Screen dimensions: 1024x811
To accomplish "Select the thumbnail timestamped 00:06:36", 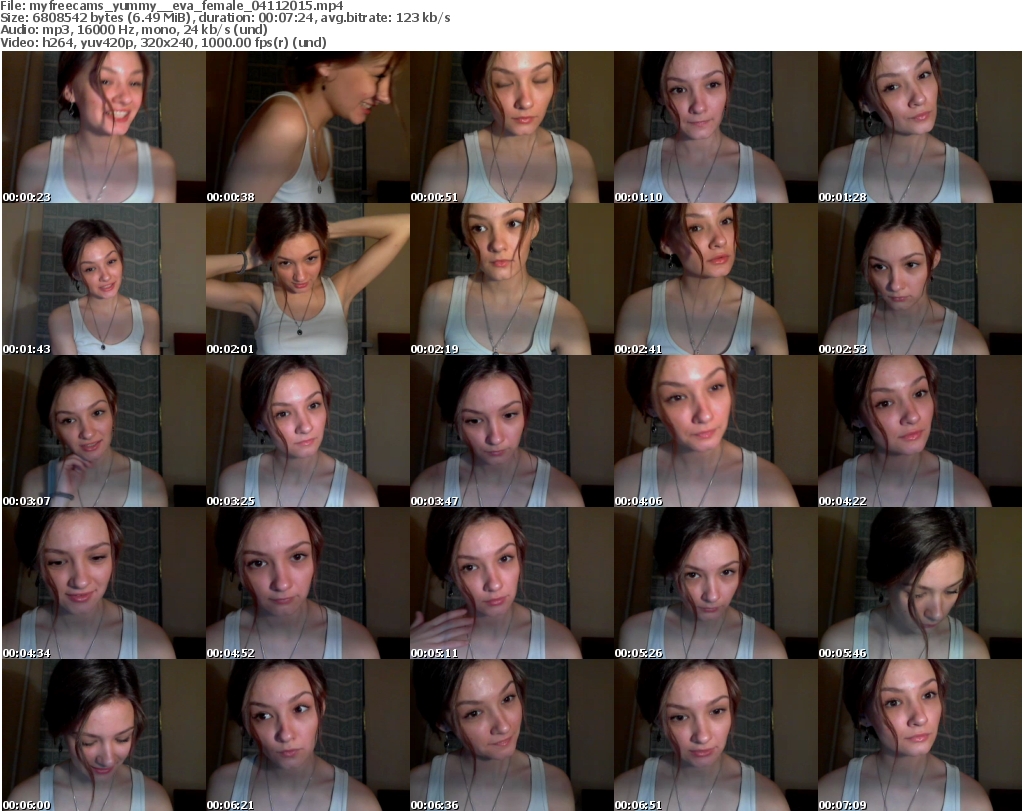I will (512, 735).
